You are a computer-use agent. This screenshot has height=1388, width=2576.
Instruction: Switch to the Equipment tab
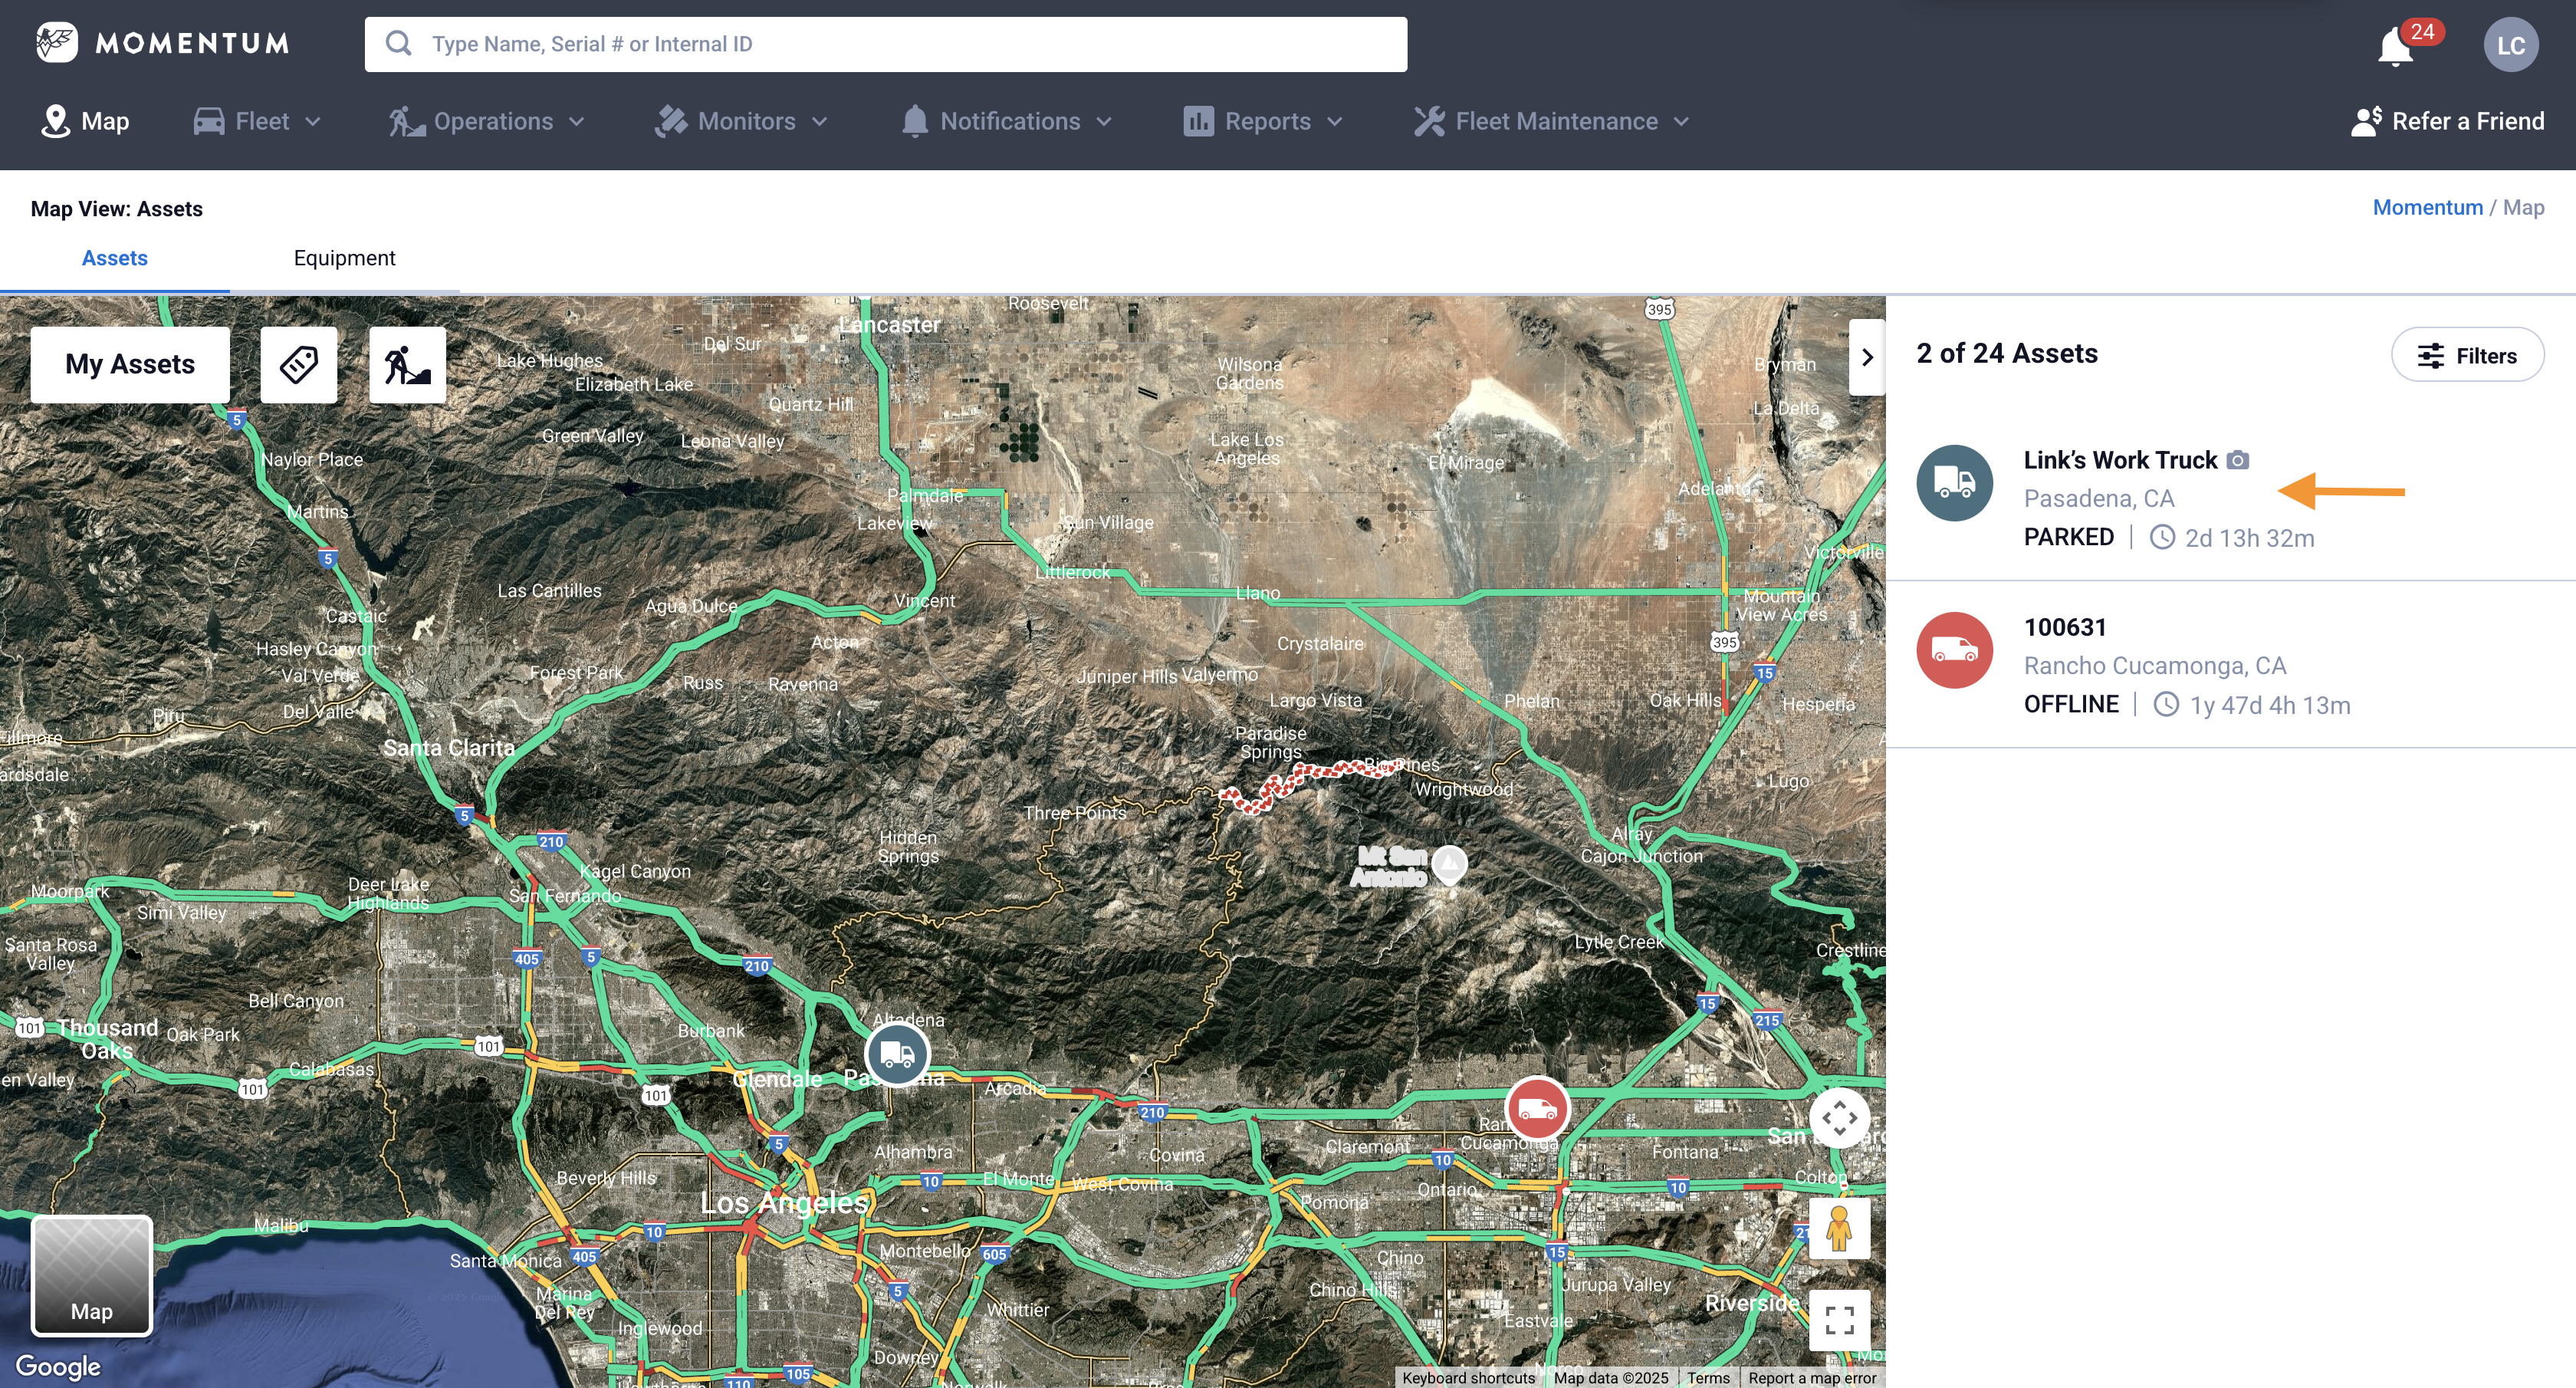tap(344, 258)
